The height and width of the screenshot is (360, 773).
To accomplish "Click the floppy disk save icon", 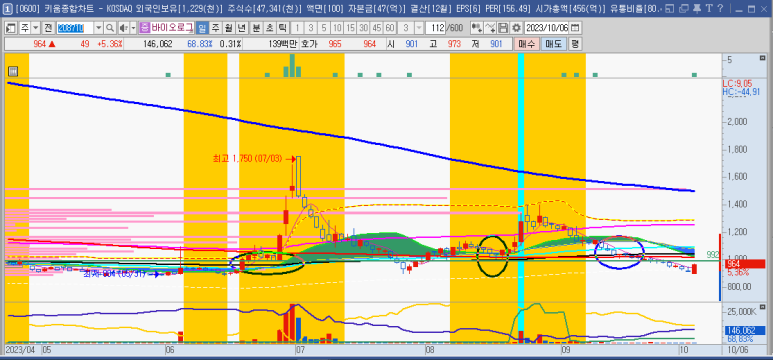I will tap(503, 28).
